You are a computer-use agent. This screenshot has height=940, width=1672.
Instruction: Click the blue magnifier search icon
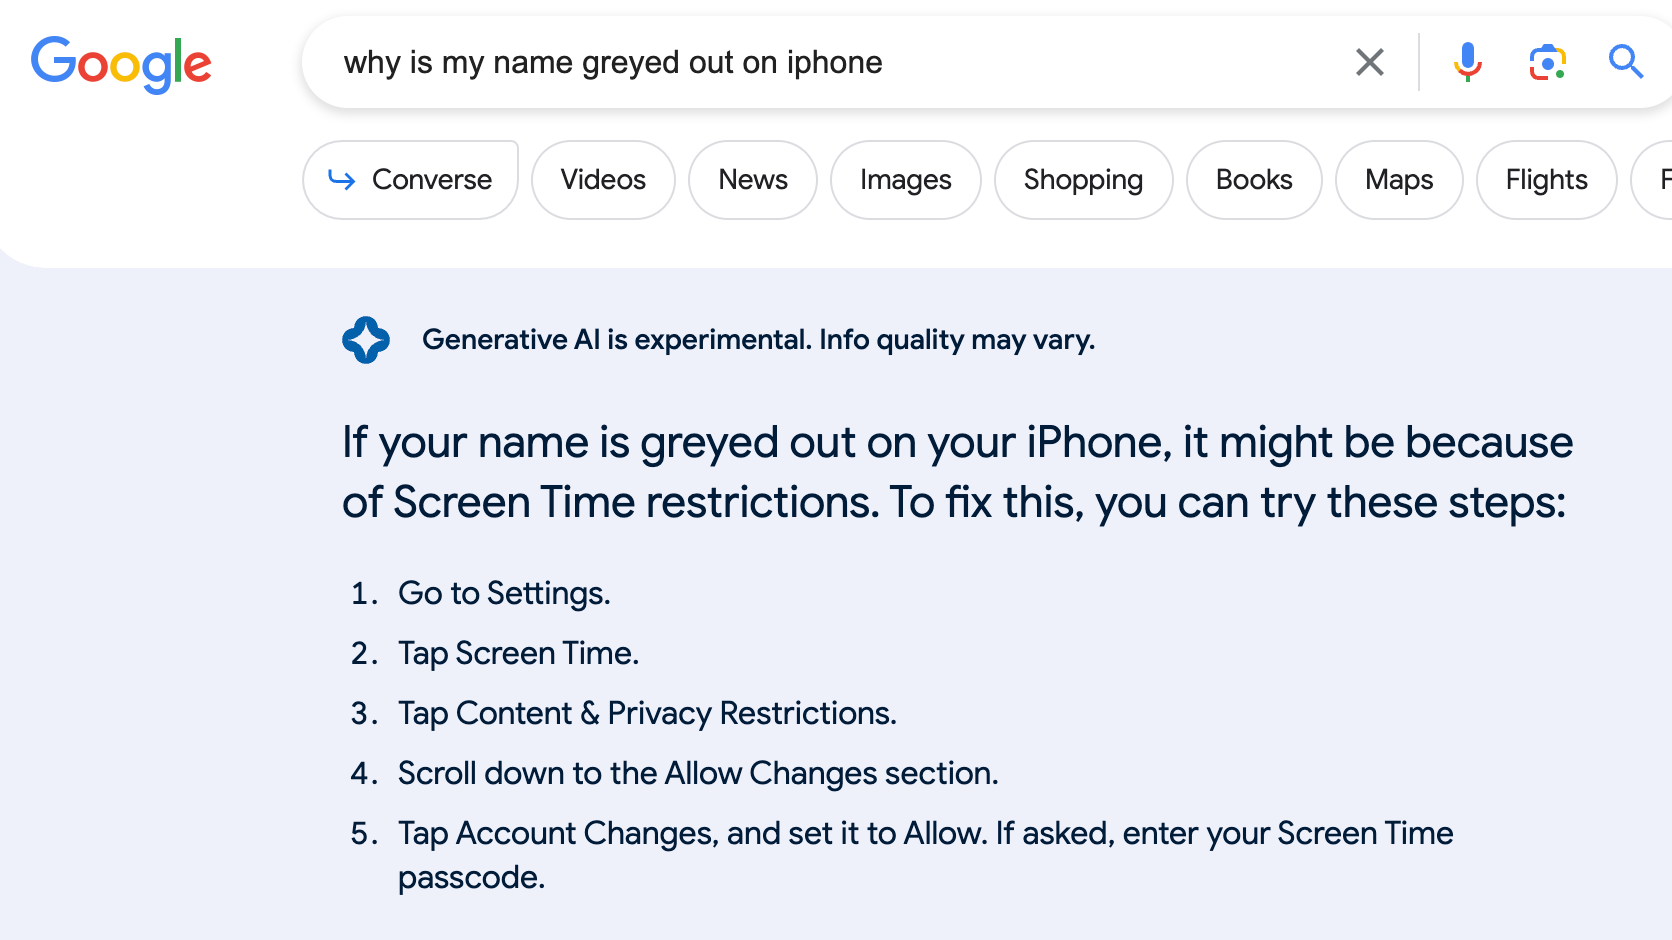click(x=1626, y=62)
